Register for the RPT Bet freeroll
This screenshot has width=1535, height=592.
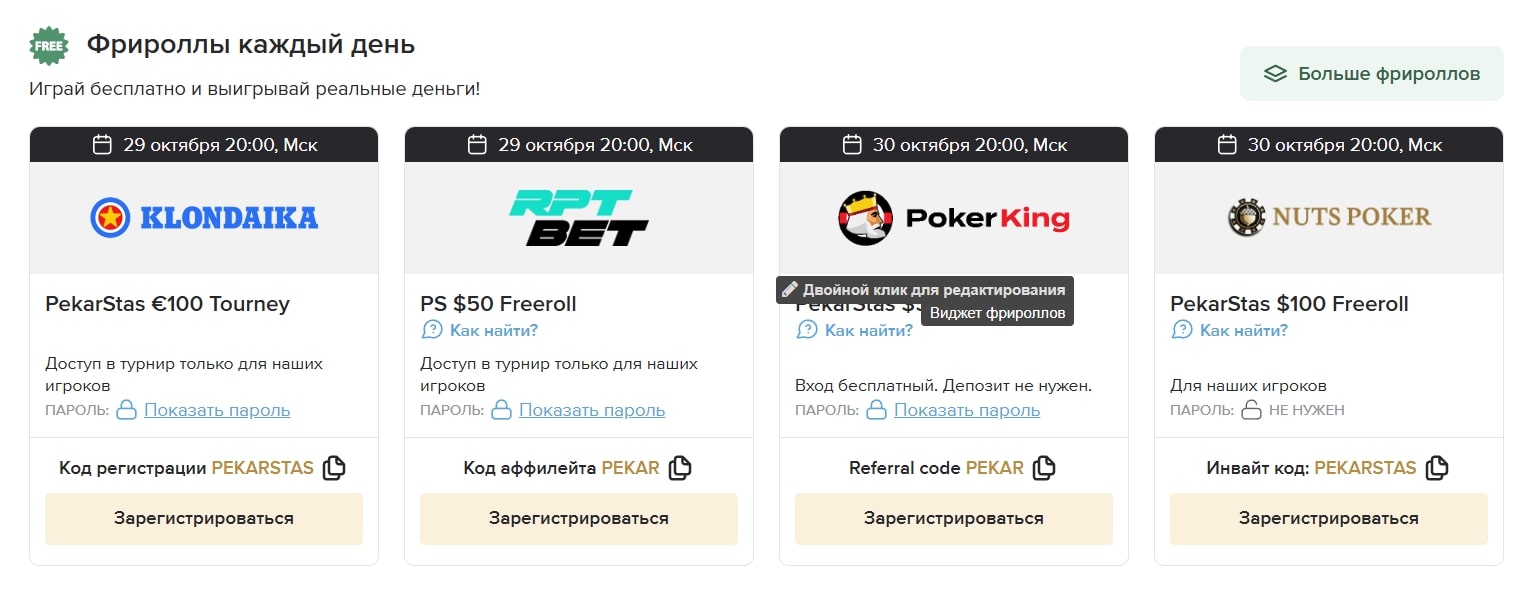coord(579,518)
